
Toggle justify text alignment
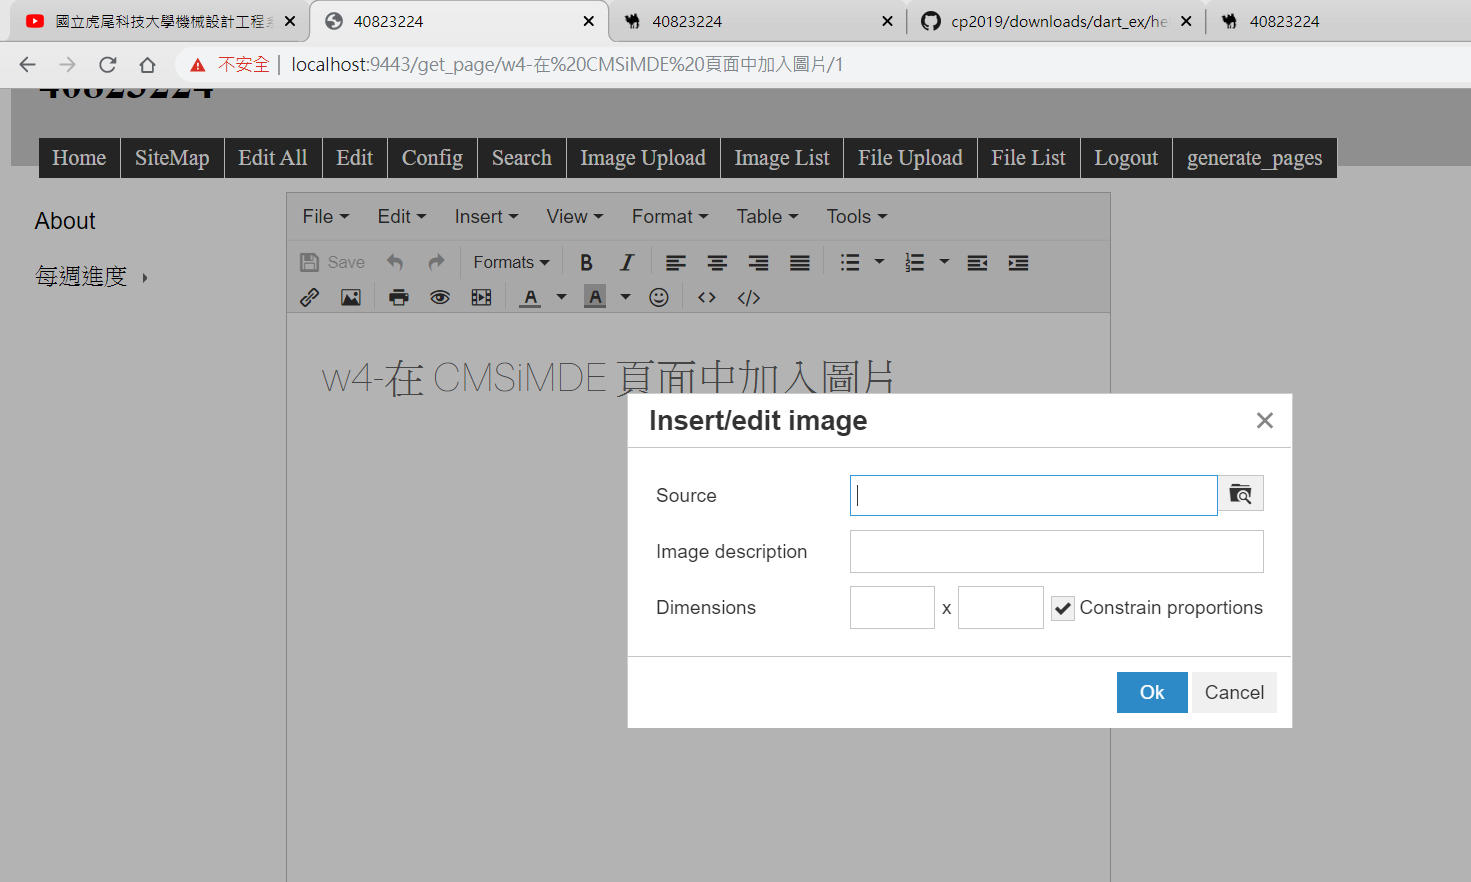pyautogui.click(x=799, y=263)
